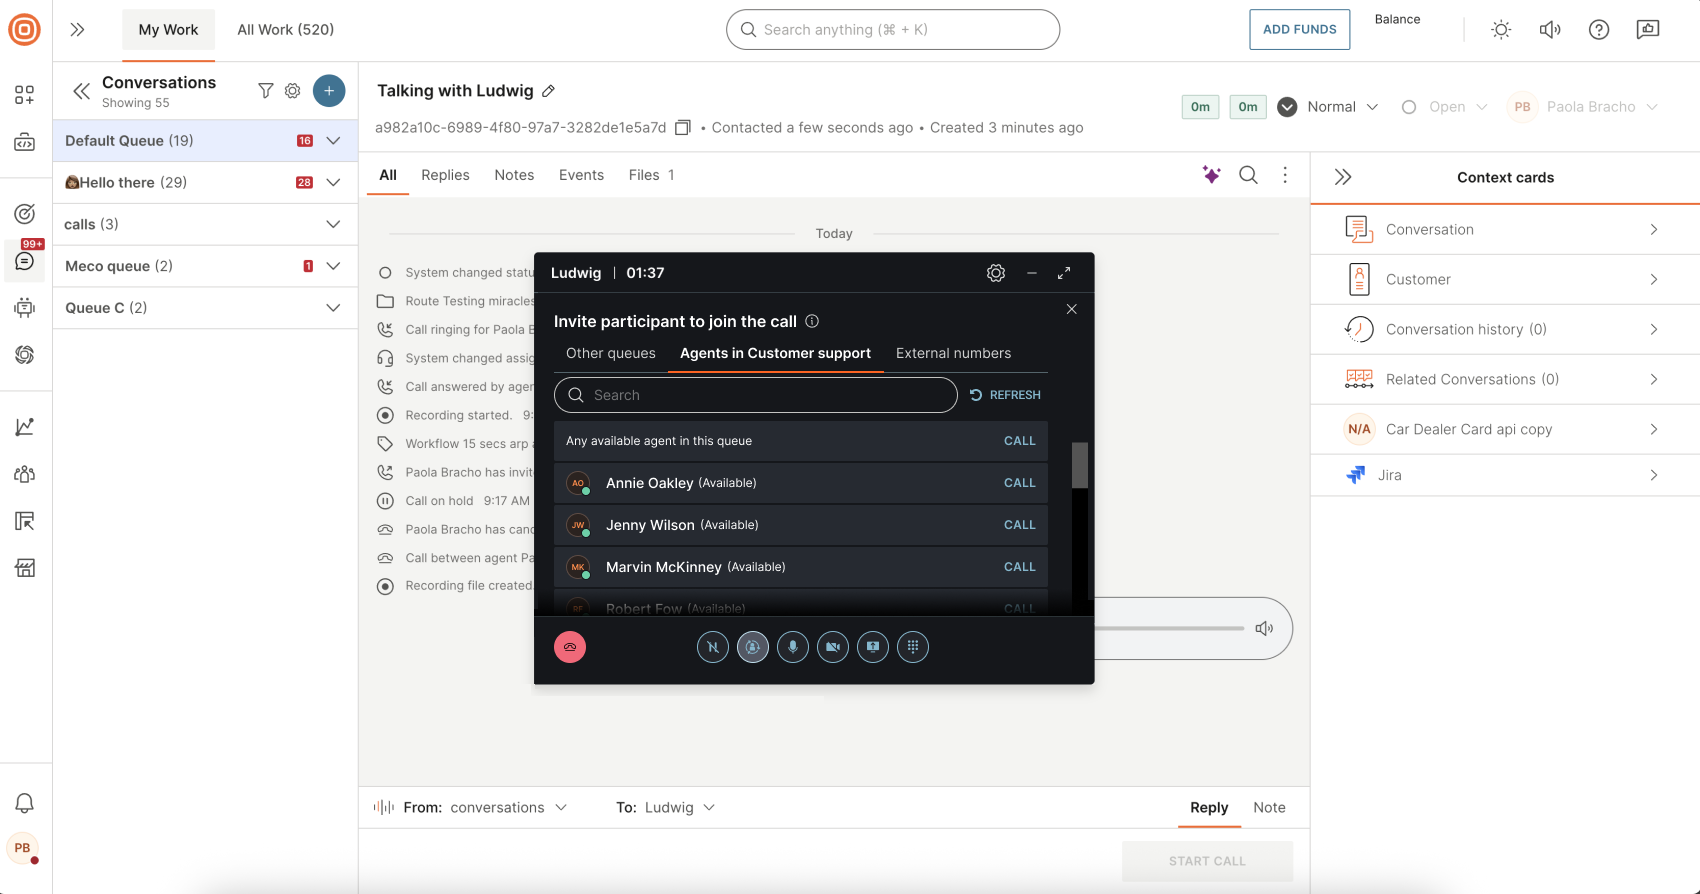Toggle camera video in call
The image size is (1700, 894).
point(833,647)
